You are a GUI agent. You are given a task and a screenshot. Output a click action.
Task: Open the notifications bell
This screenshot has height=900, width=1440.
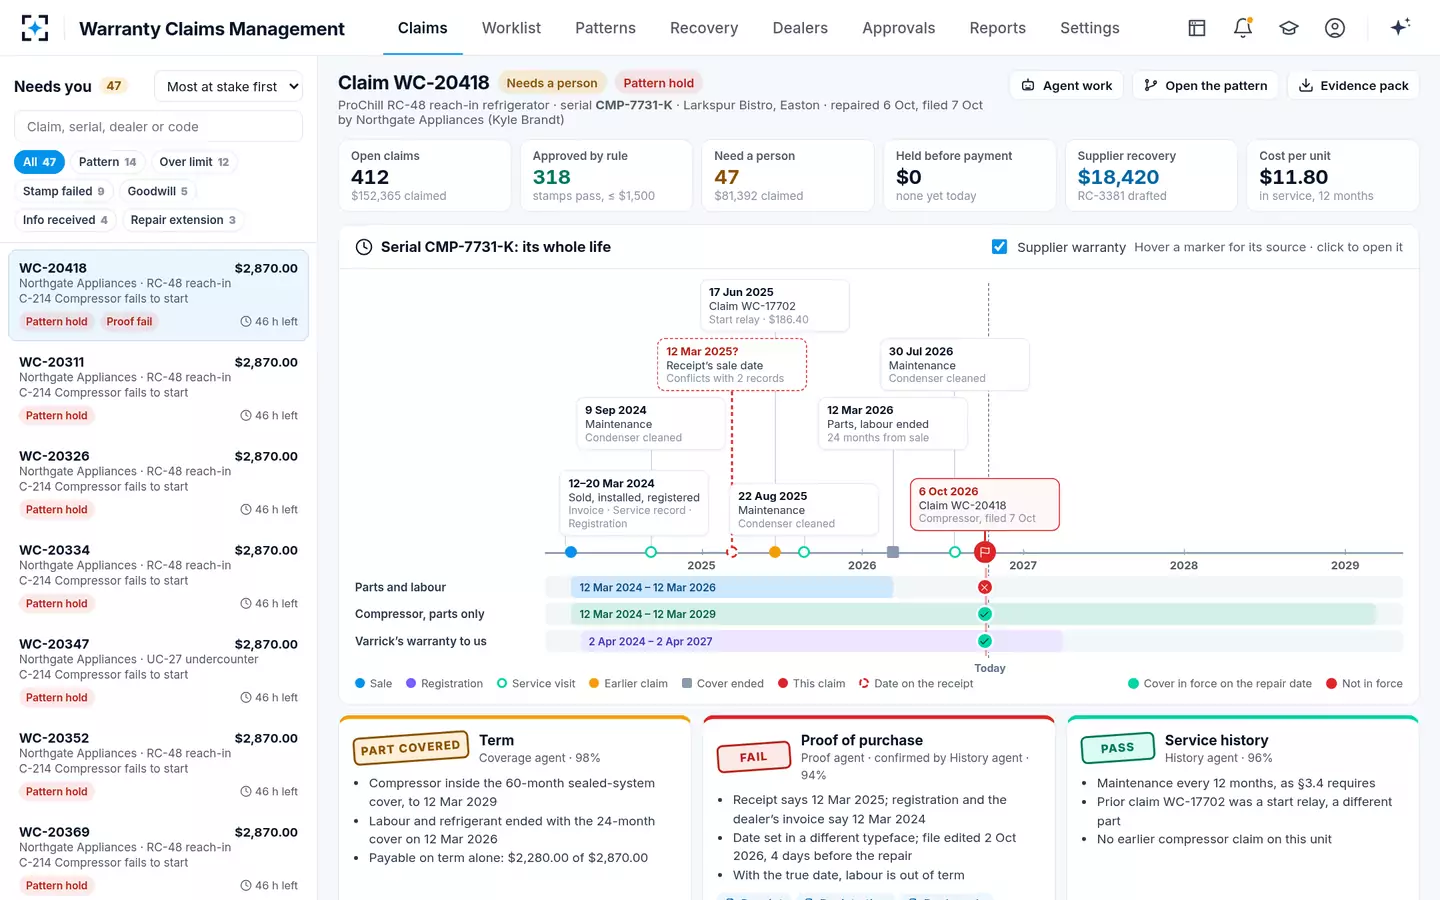(1243, 28)
